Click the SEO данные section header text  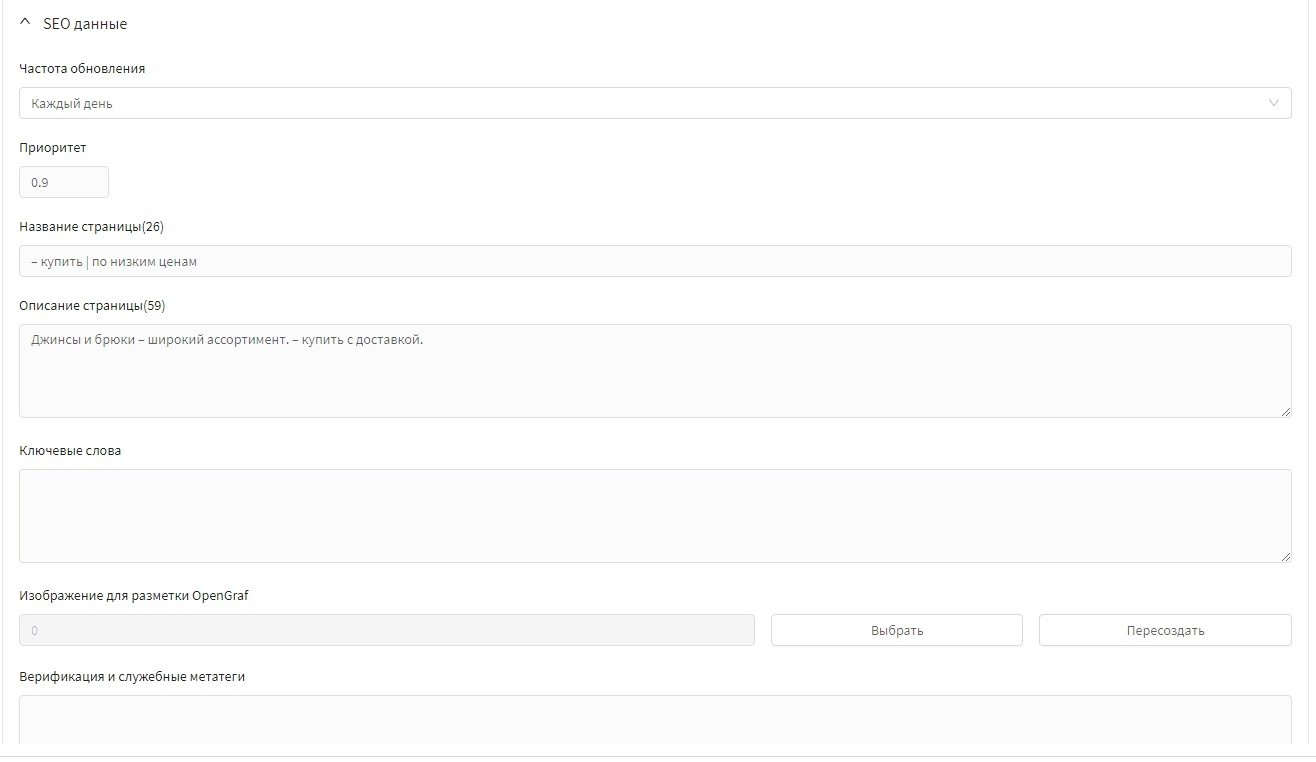[x=85, y=23]
